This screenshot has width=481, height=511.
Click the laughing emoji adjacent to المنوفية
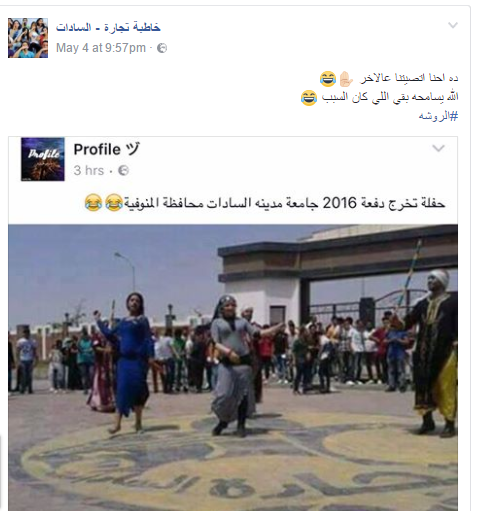point(114,202)
